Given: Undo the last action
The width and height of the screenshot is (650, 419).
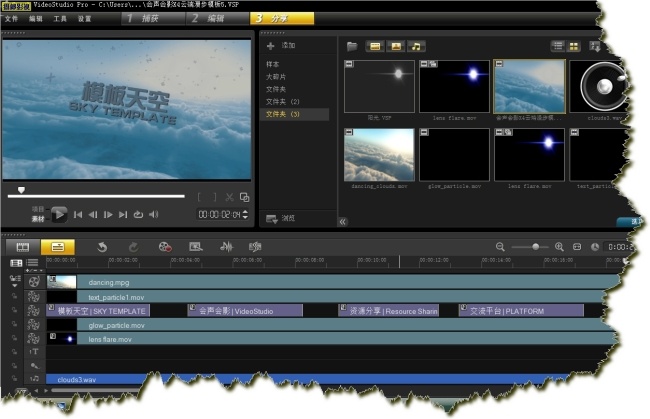Looking at the screenshot, I should coord(102,247).
